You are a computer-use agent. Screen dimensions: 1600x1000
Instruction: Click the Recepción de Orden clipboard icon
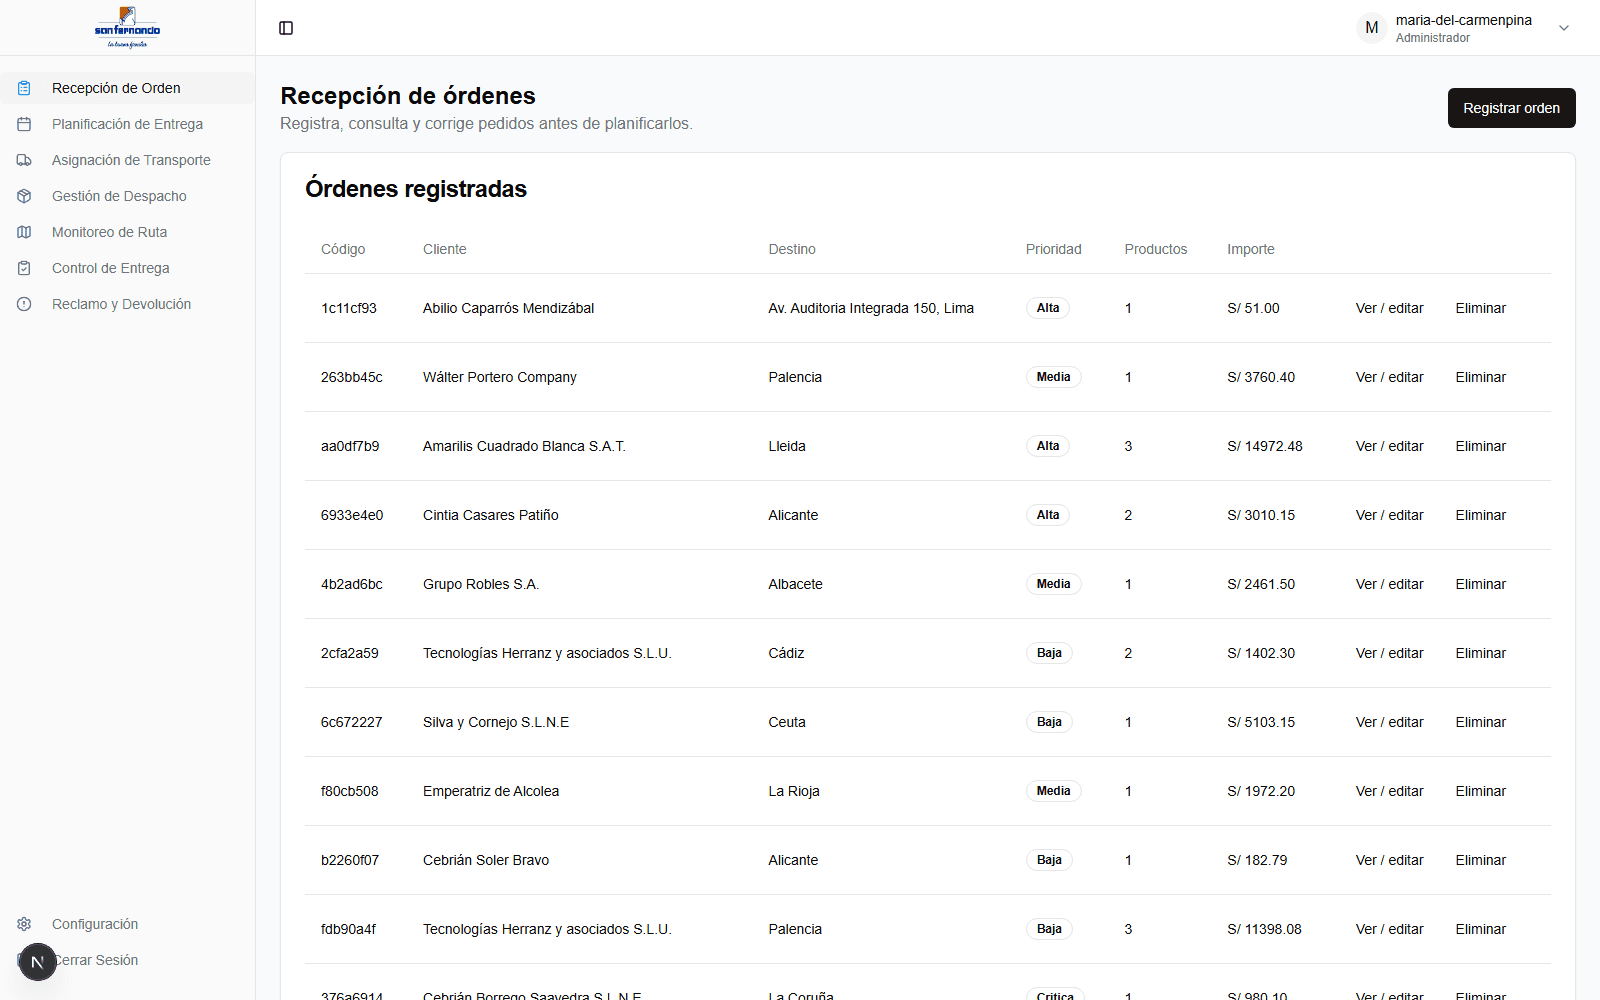[24, 88]
